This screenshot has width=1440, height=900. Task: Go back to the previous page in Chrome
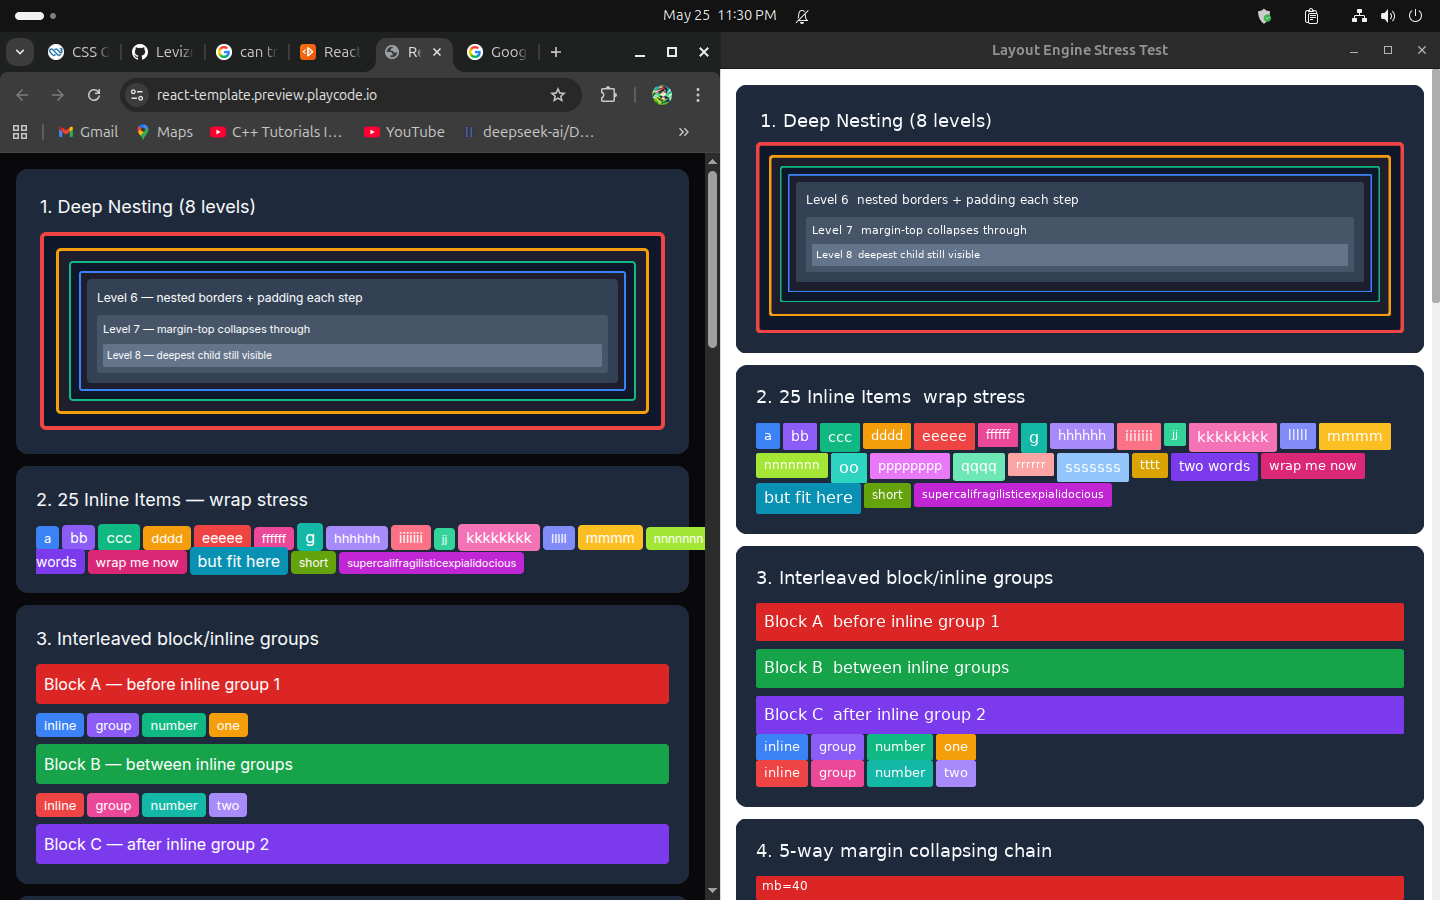click(x=22, y=95)
